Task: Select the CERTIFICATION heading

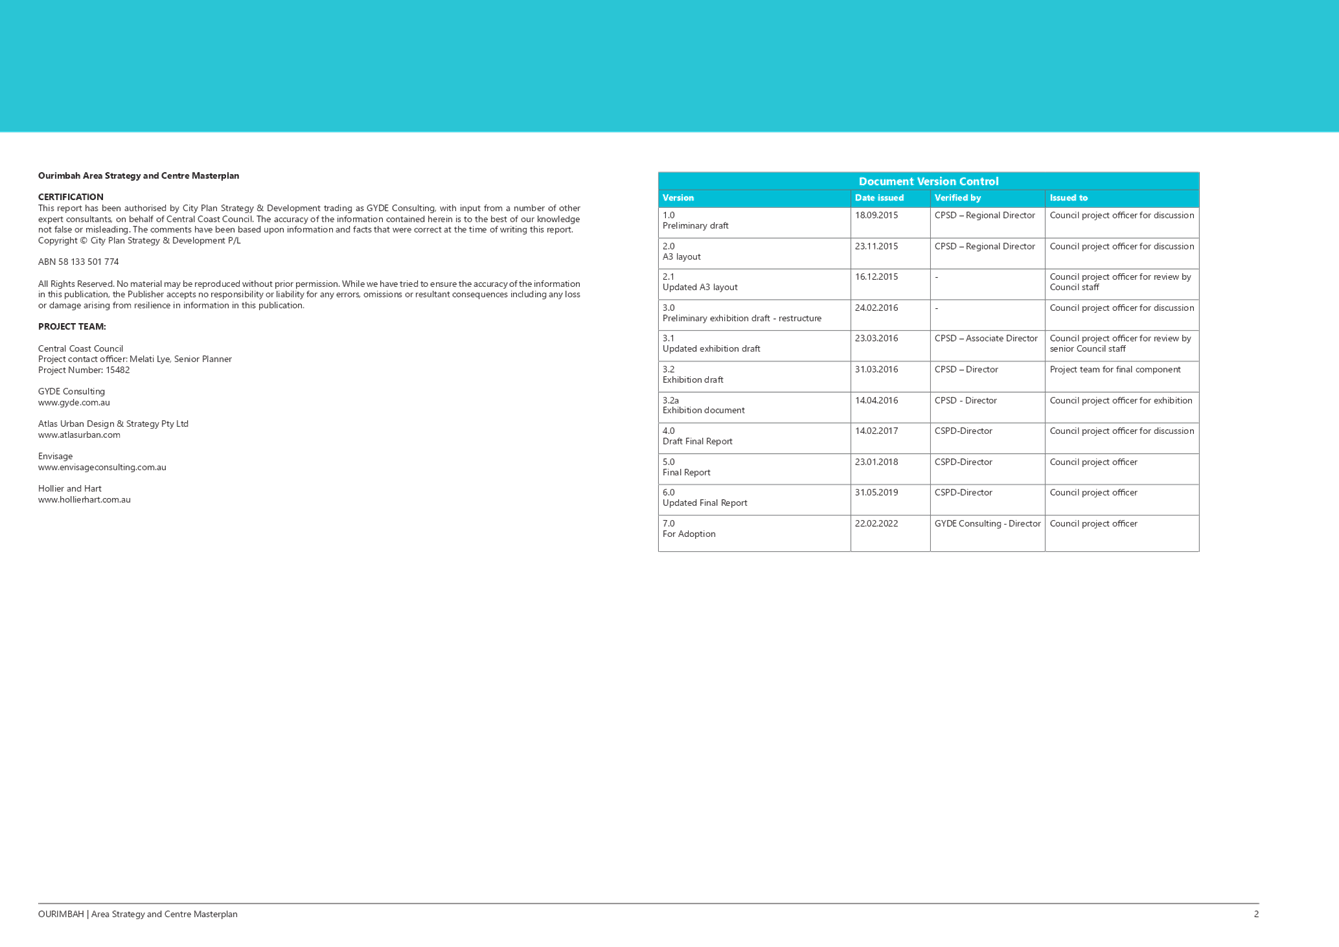Action: click(x=70, y=196)
